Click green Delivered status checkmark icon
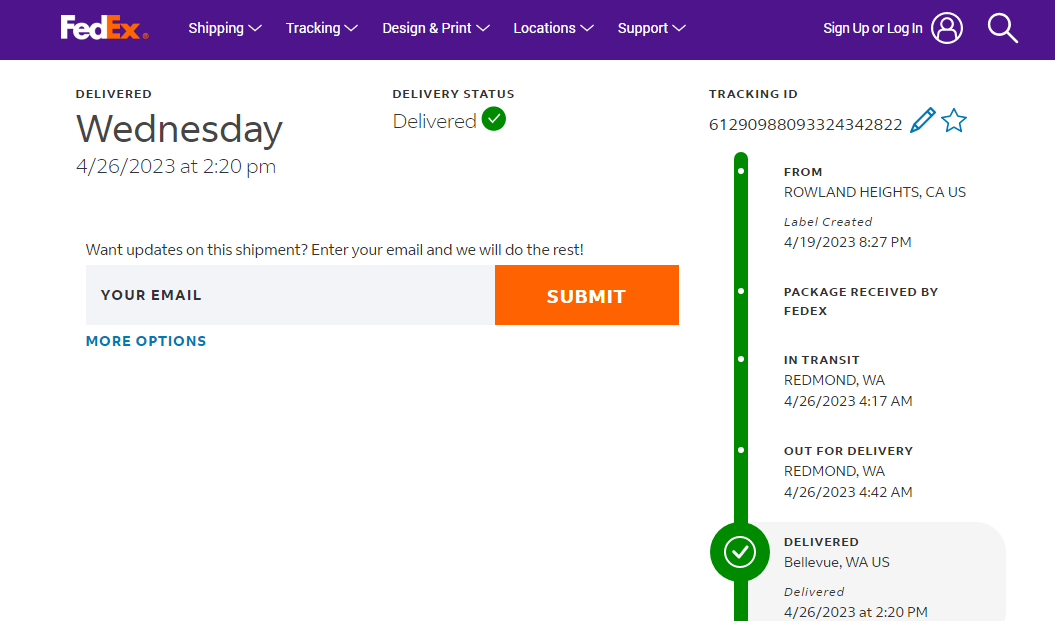This screenshot has height=621, width=1055. point(494,119)
